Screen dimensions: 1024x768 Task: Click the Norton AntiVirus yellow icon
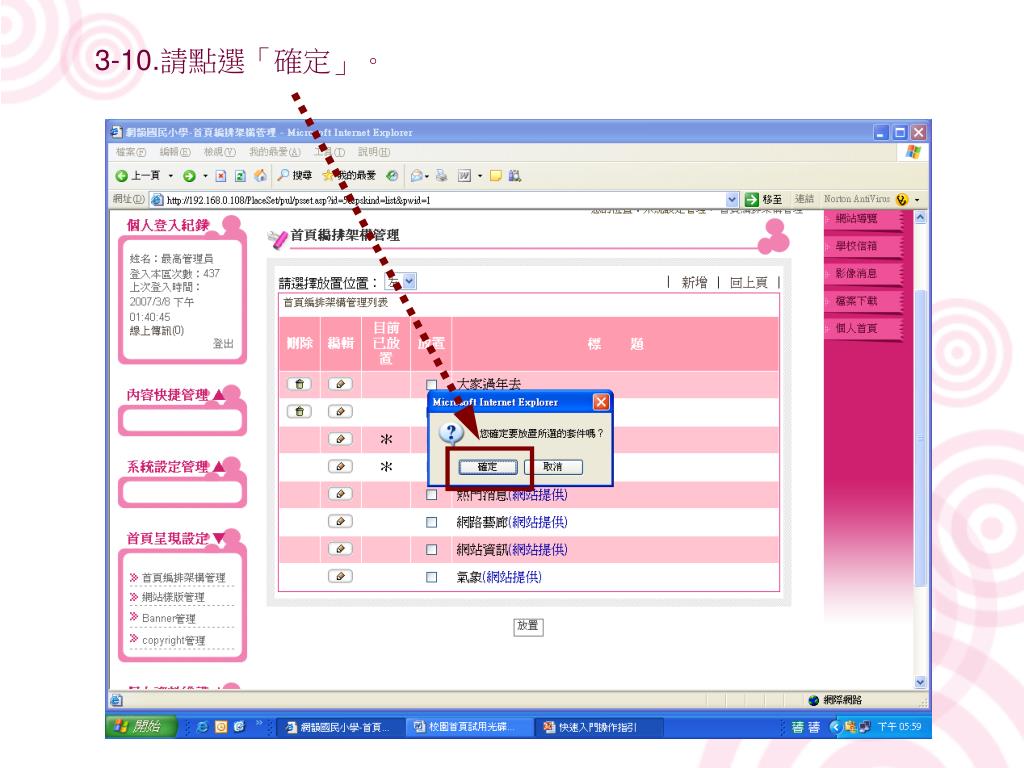click(902, 199)
